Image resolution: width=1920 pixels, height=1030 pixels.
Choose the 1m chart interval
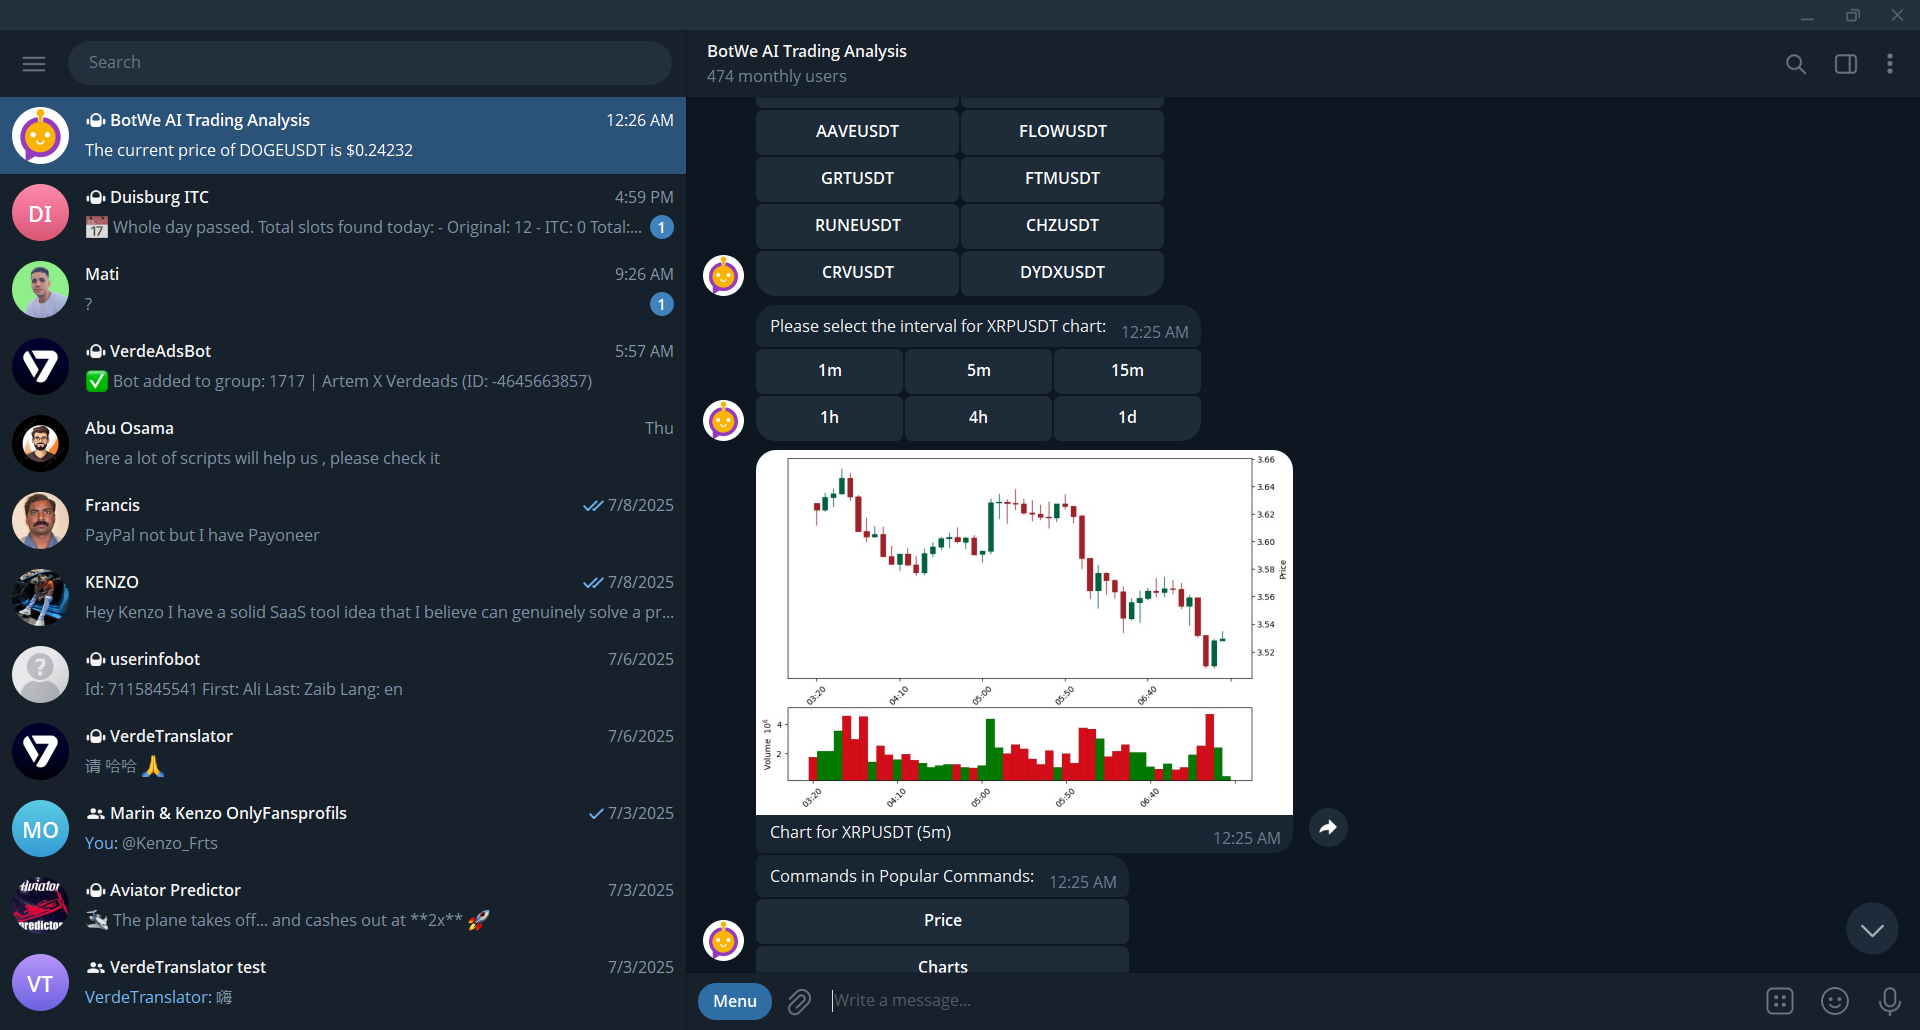click(829, 371)
